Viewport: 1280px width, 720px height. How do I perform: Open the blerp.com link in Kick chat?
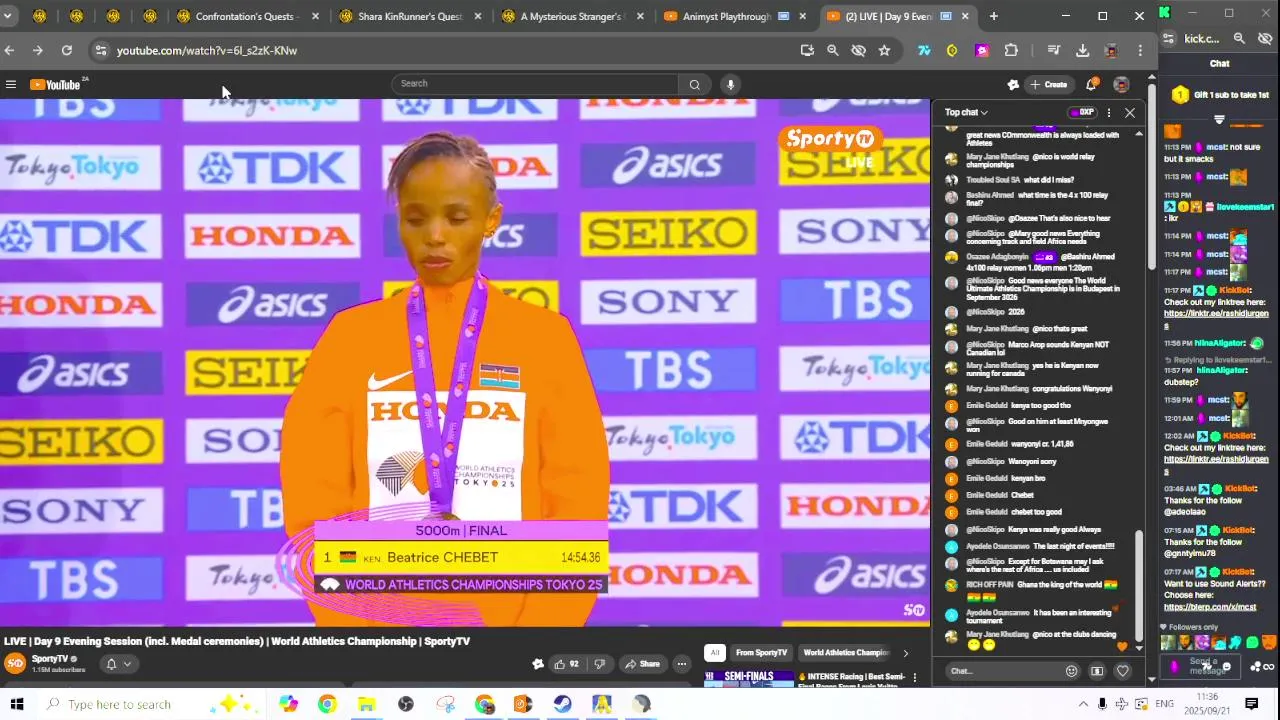click(1210, 607)
